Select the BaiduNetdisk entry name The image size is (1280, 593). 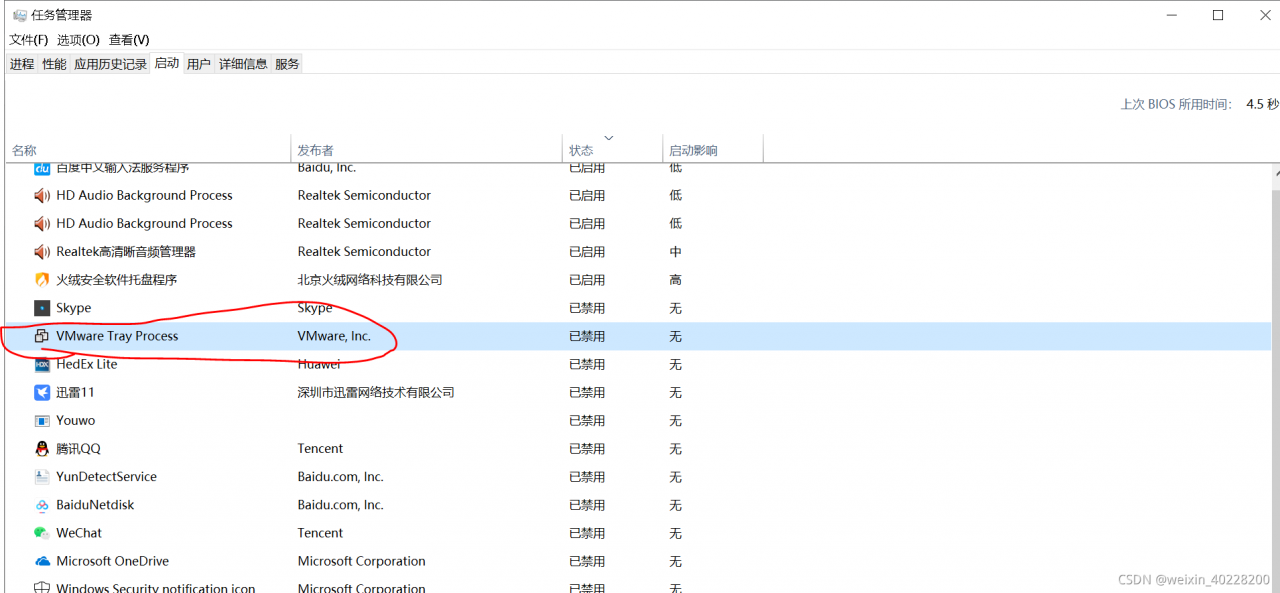click(x=95, y=505)
